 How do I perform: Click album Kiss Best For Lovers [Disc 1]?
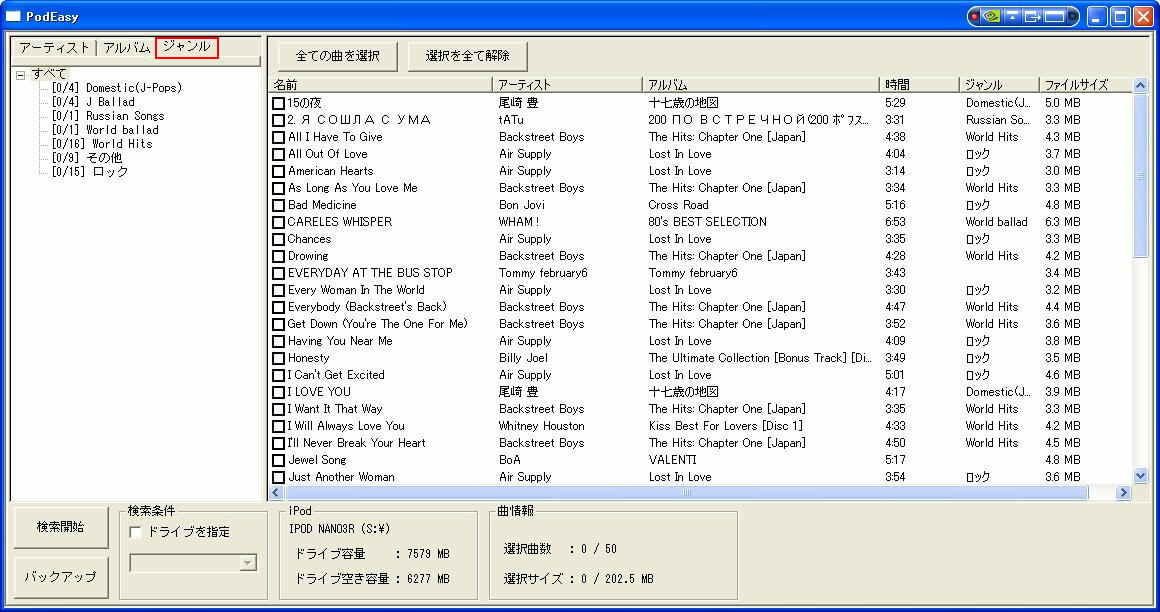click(x=725, y=426)
